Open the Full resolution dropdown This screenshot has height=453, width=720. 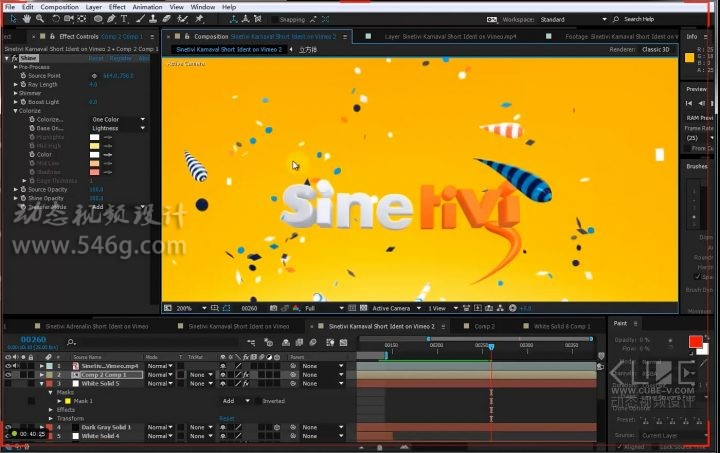324,308
